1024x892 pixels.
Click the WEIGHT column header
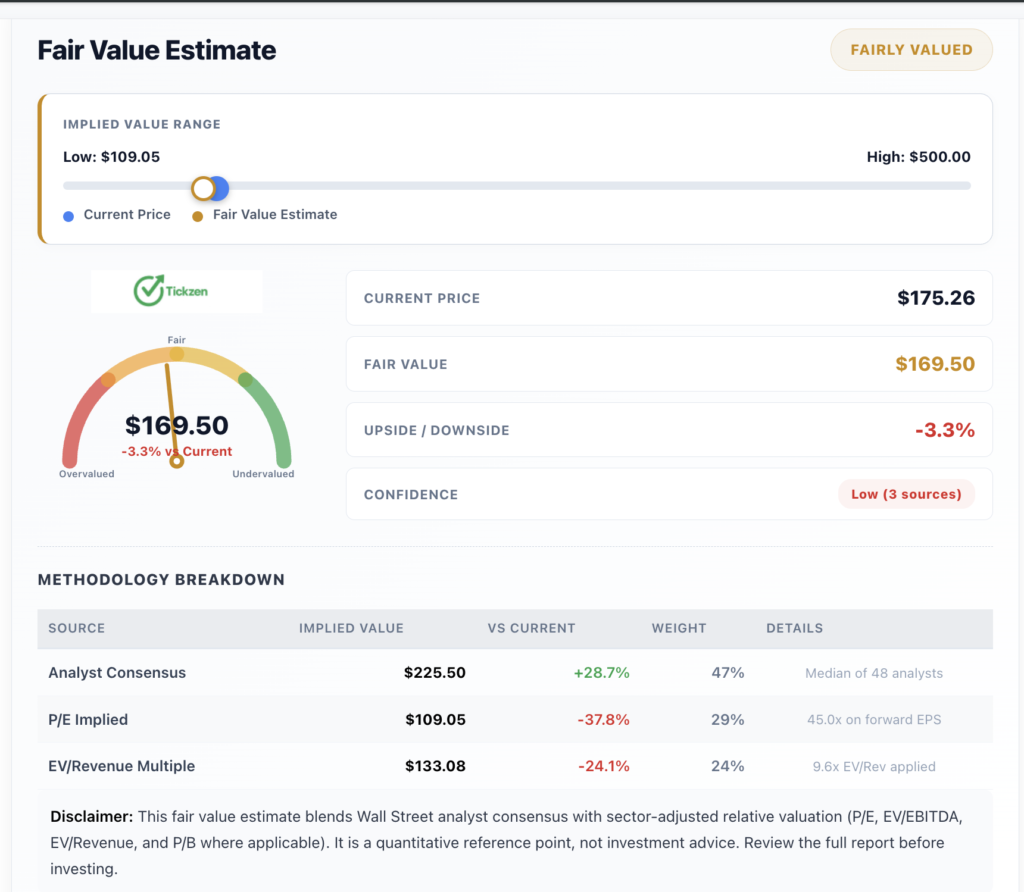[679, 628]
